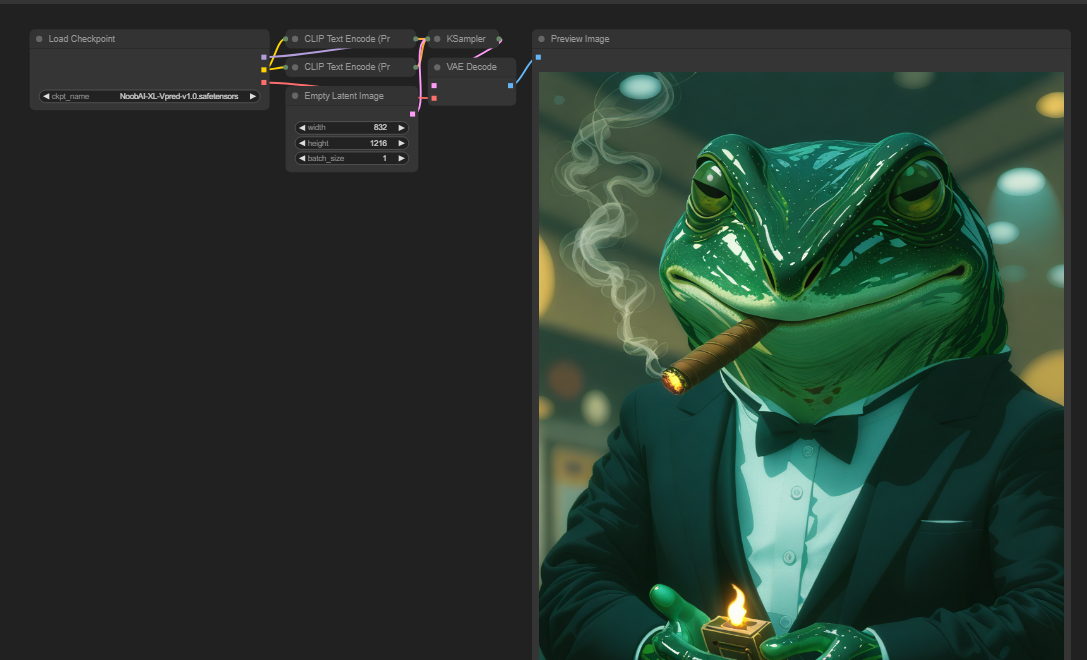The height and width of the screenshot is (660, 1087).
Task: Click the blue images input slot on Preview Image
Action: 538,57
